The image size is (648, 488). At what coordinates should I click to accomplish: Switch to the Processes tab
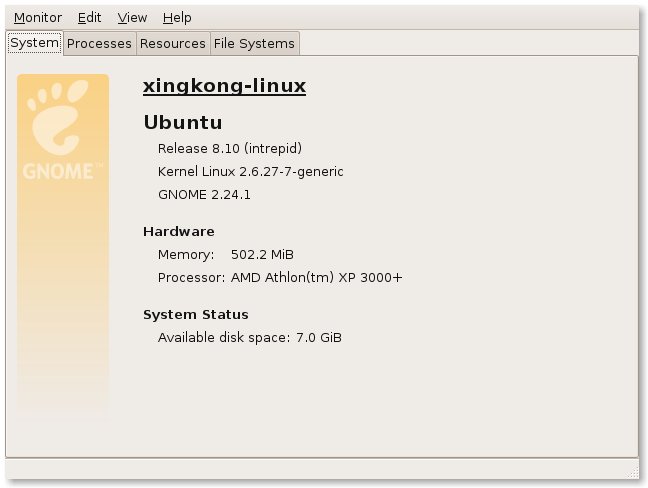pos(99,43)
